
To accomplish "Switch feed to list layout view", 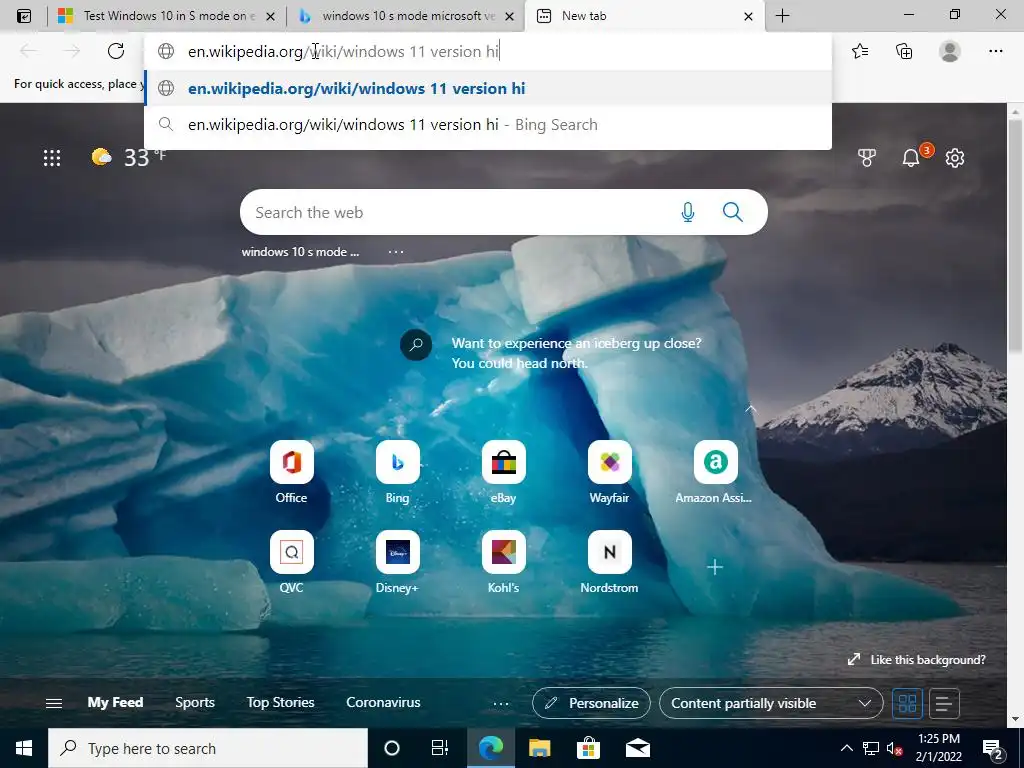I will pos(944,703).
